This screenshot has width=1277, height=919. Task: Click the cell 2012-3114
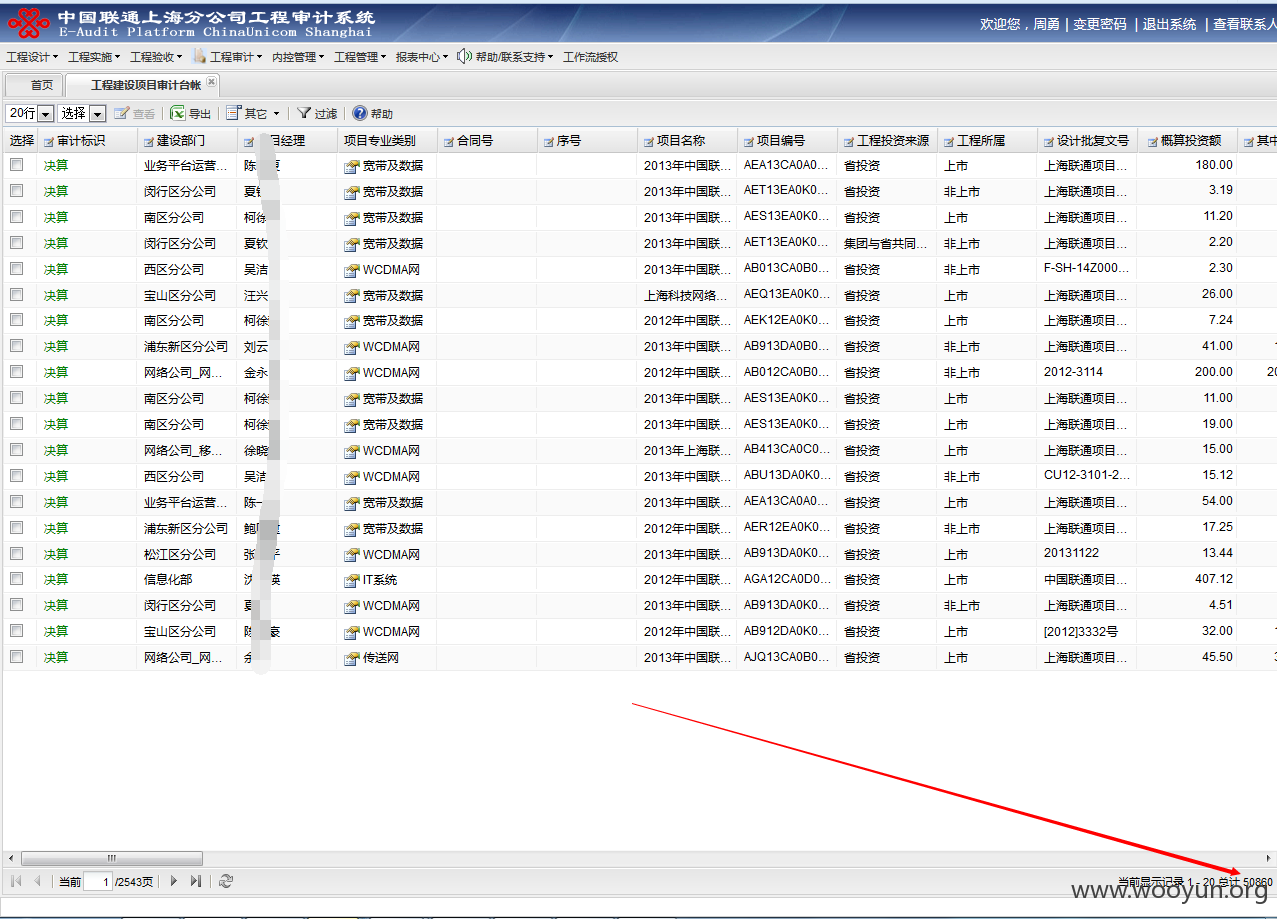pyautogui.click(x=1073, y=372)
